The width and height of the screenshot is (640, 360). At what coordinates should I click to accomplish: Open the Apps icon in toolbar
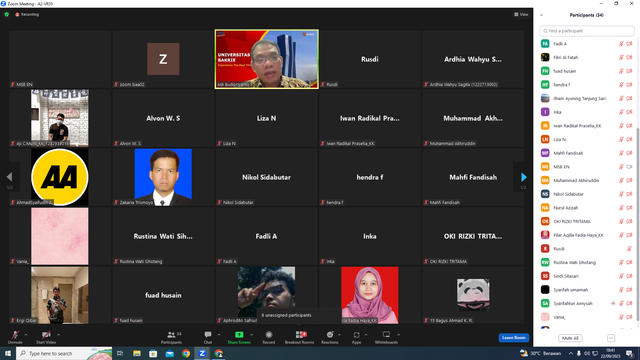coord(356,335)
